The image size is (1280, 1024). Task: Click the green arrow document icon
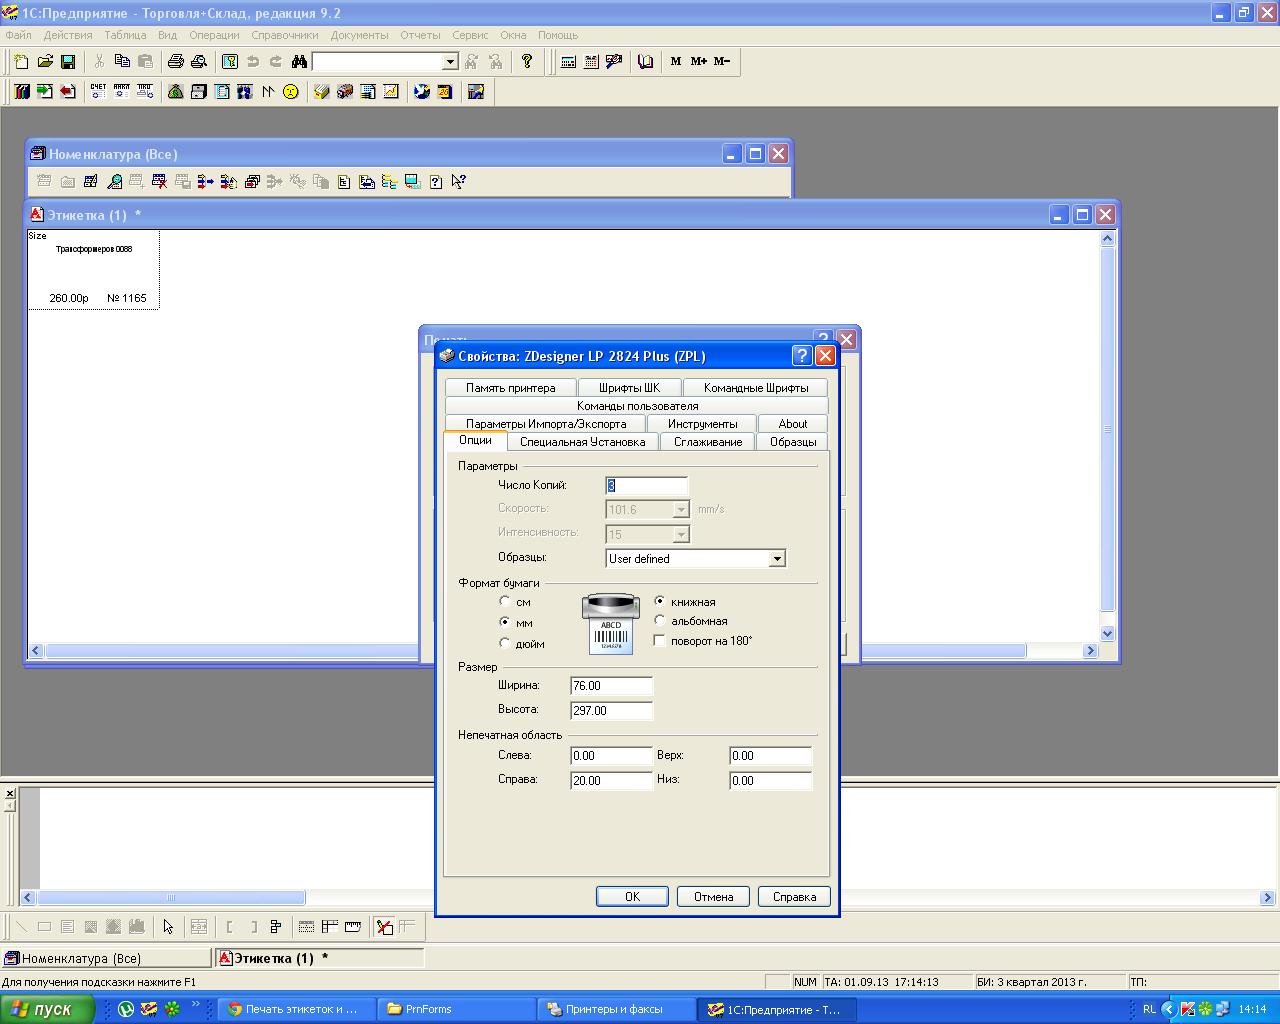click(45, 92)
